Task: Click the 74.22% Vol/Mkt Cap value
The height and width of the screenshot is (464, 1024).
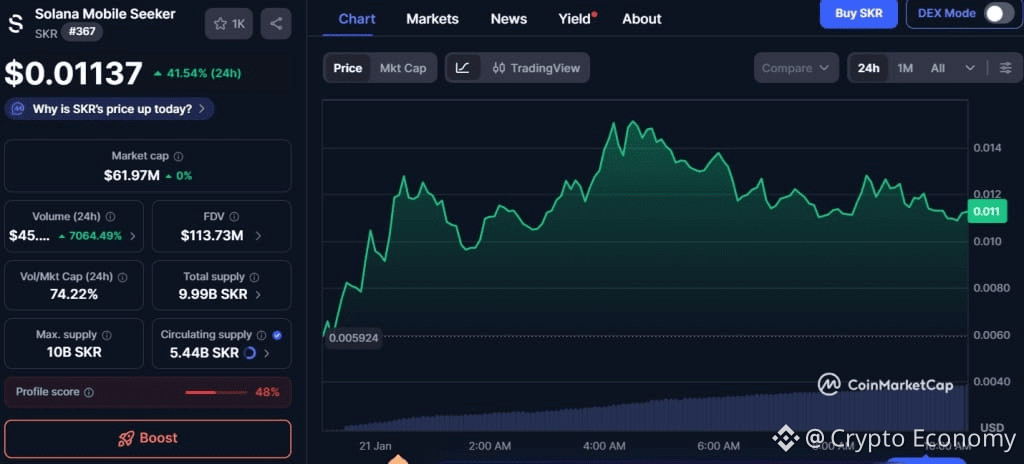Action: point(74,295)
